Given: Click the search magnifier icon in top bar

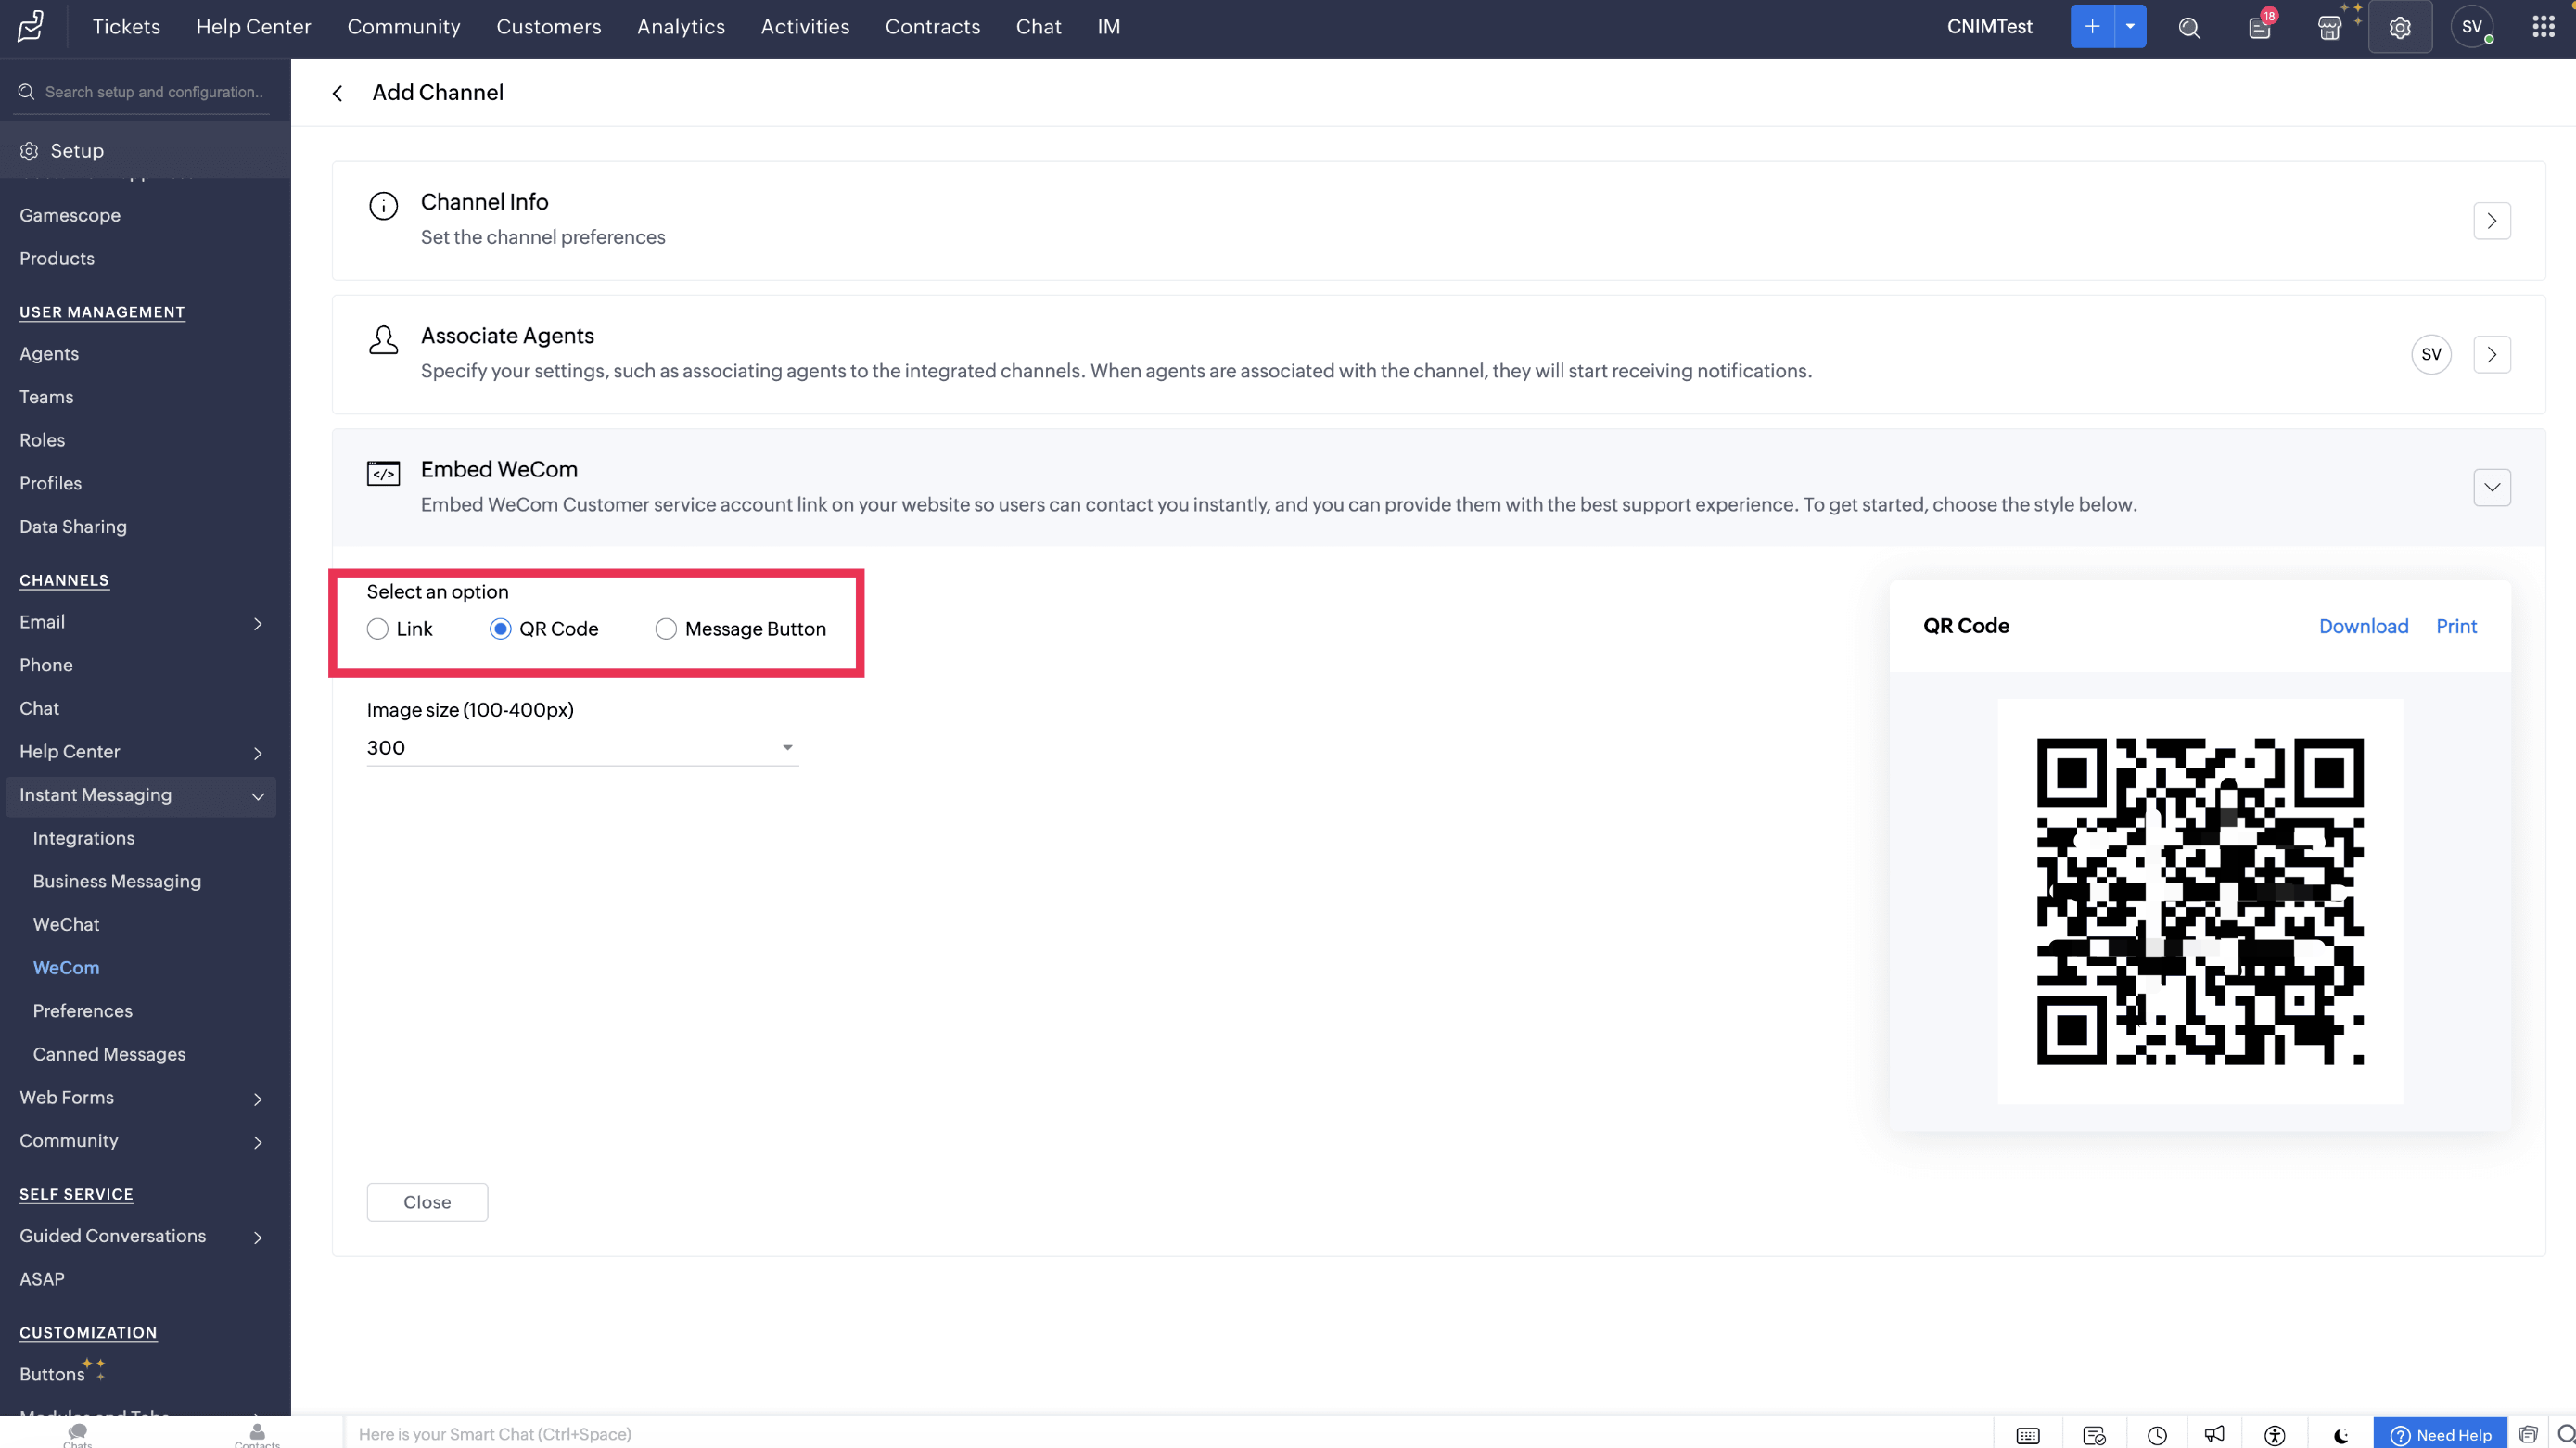Looking at the screenshot, I should (x=2189, y=28).
